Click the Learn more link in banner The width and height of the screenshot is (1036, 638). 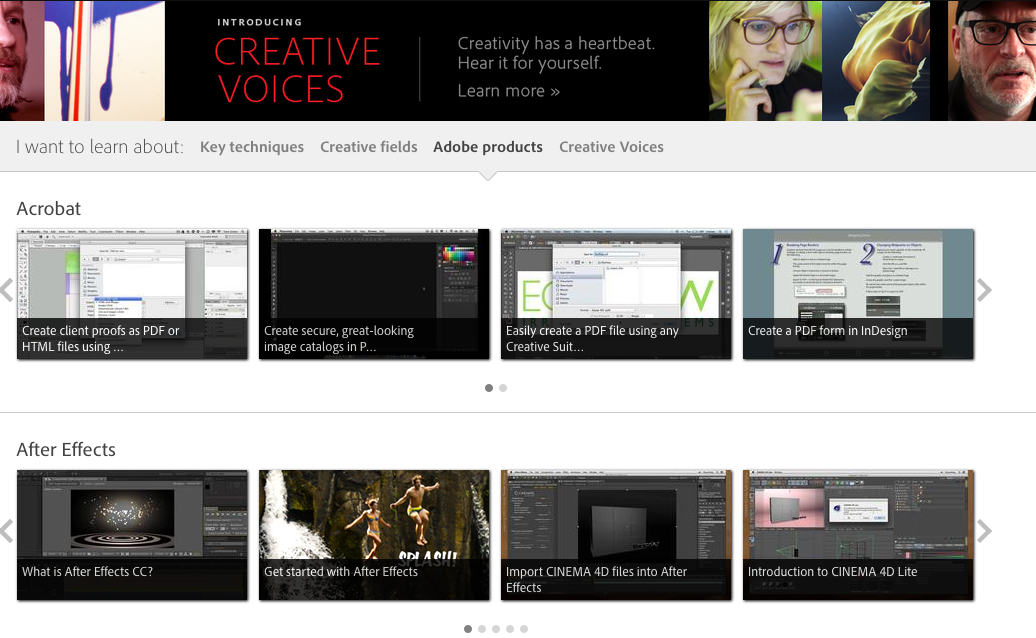click(508, 91)
